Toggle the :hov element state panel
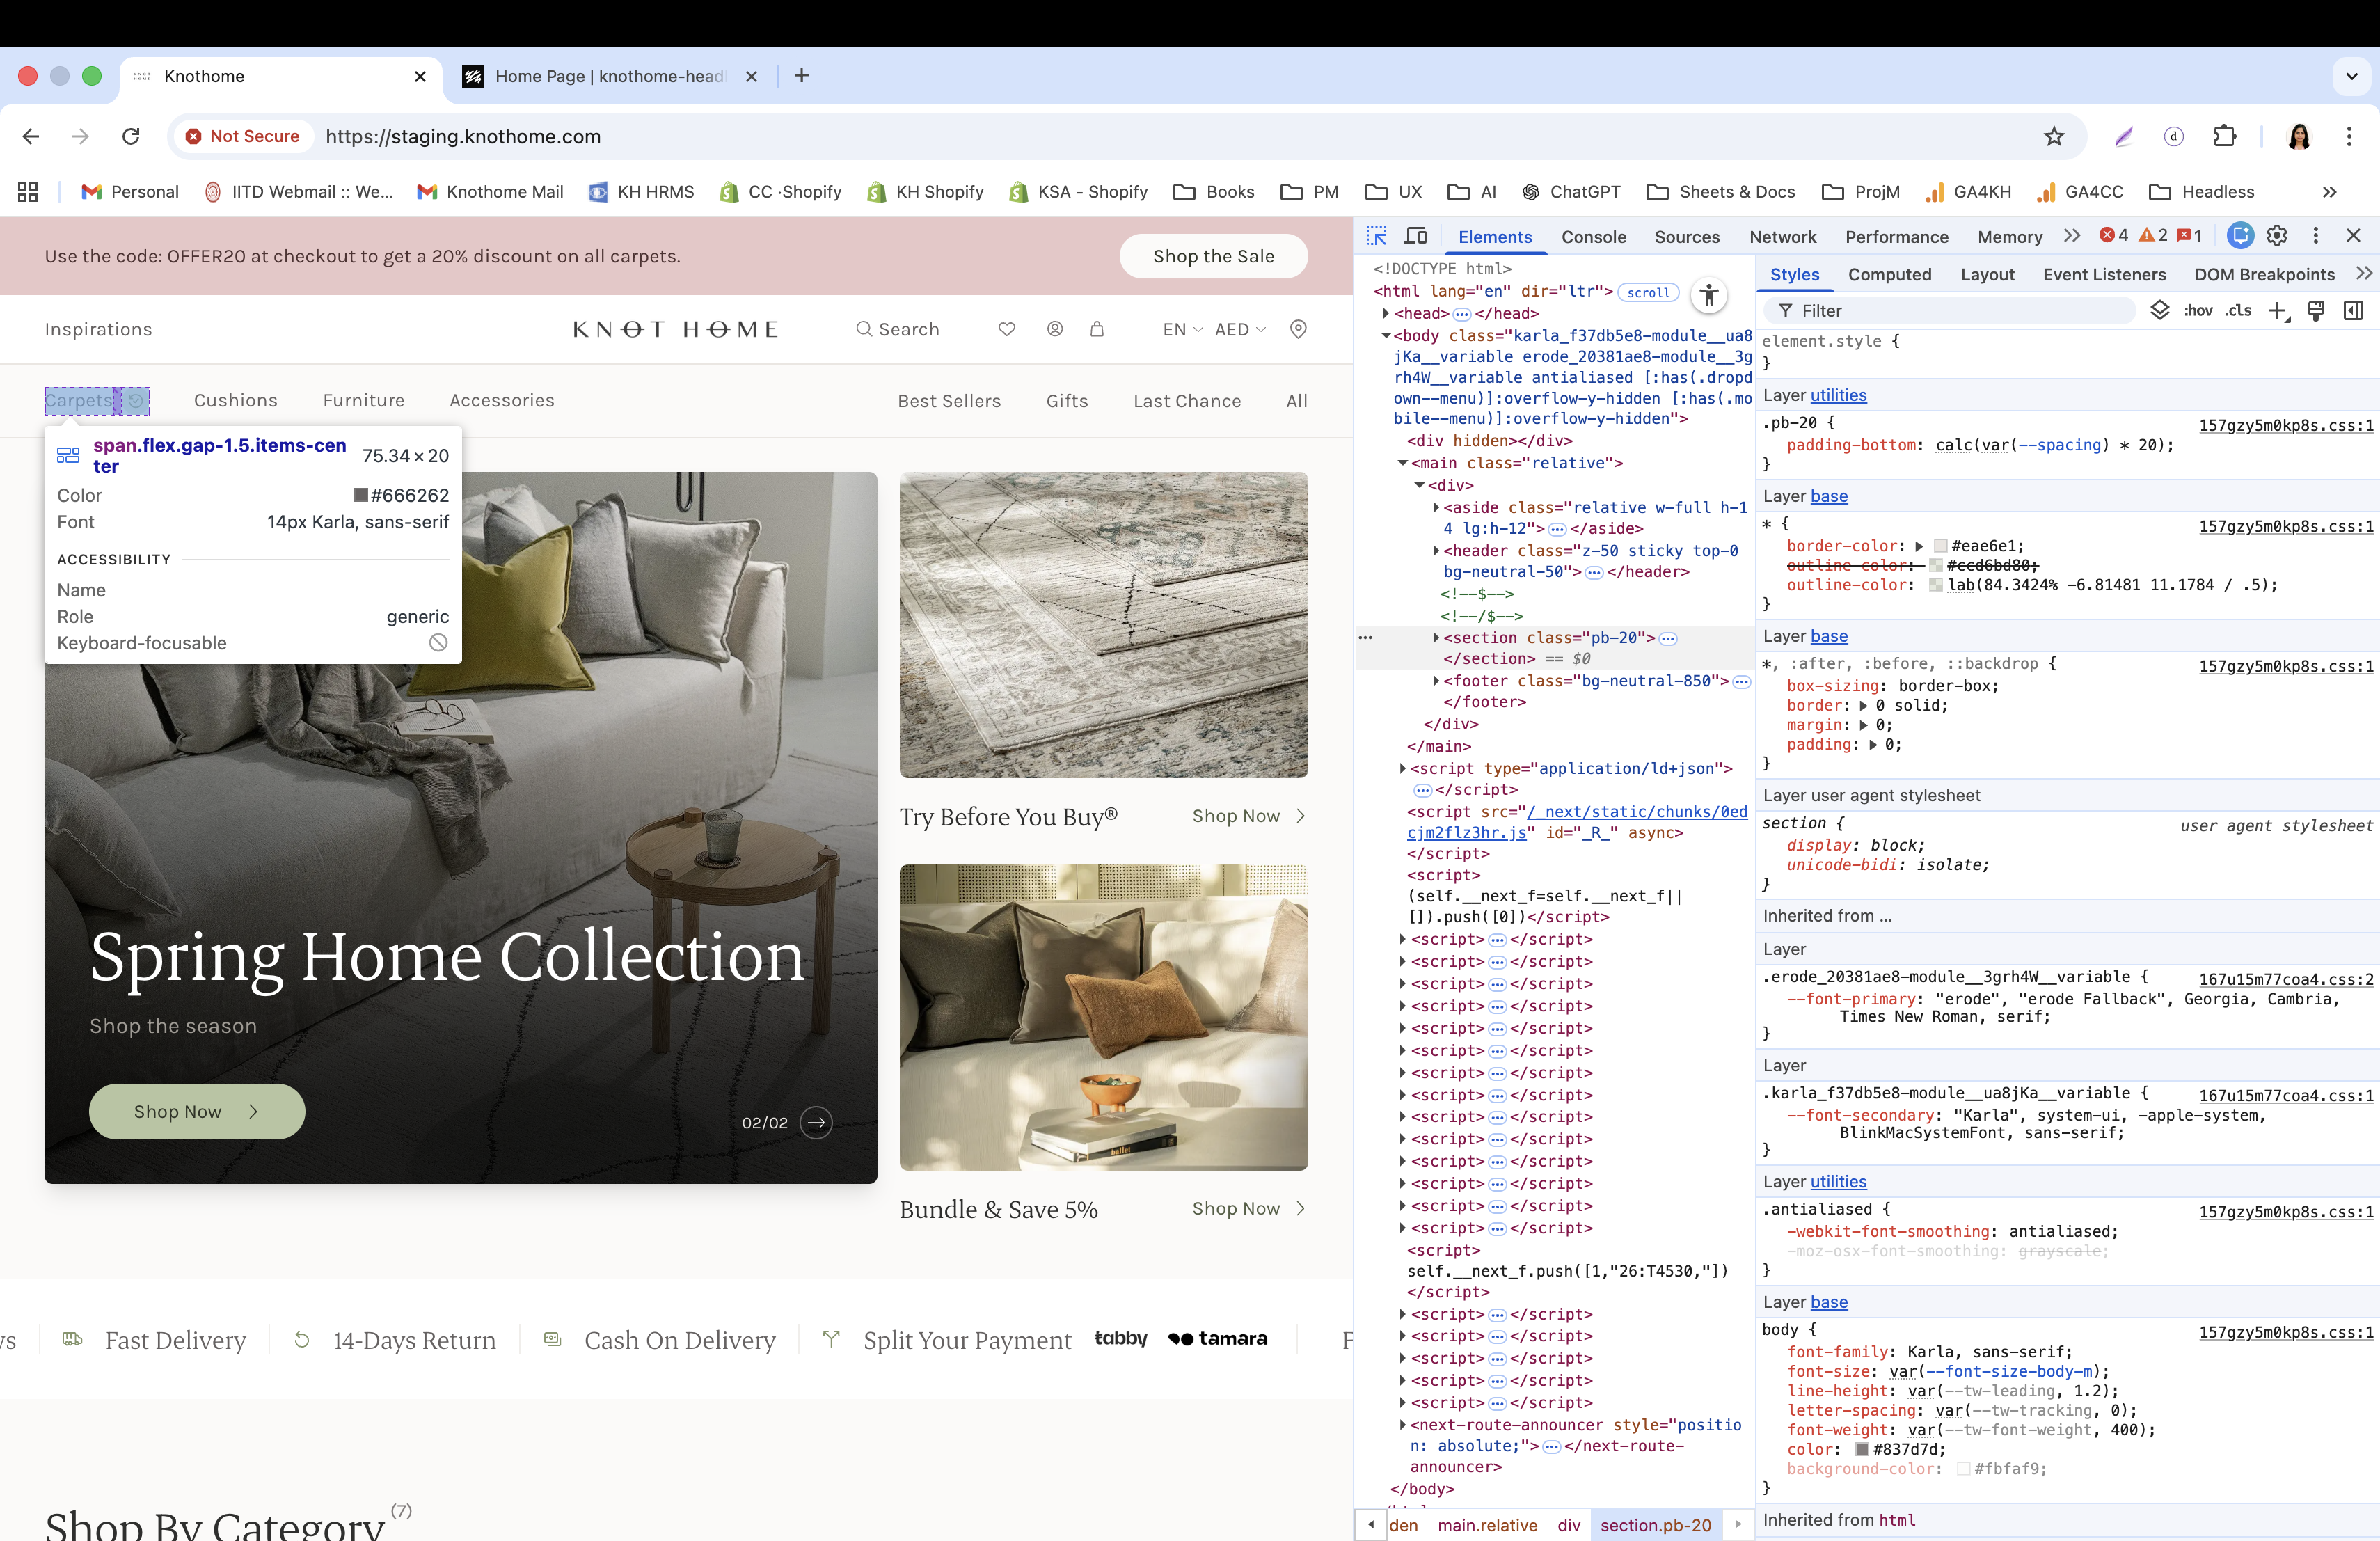This screenshot has width=2380, height=1541. [x=2198, y=311]
